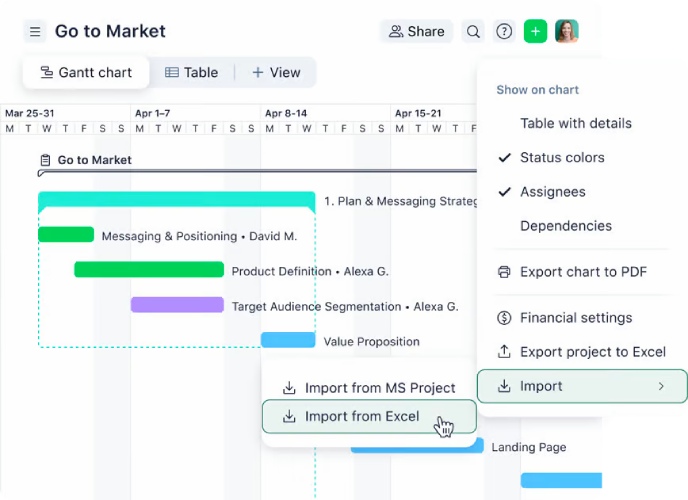Click the blue Value Proposition task bar
Screen dimensions: 688x500
tap(288, 340)
